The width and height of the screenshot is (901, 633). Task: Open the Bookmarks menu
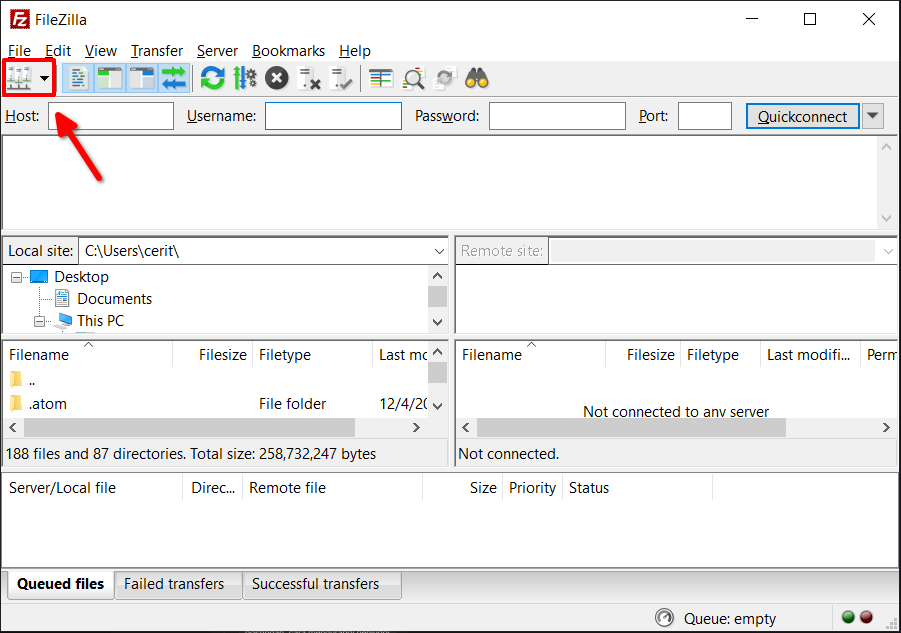click(288, 51)
